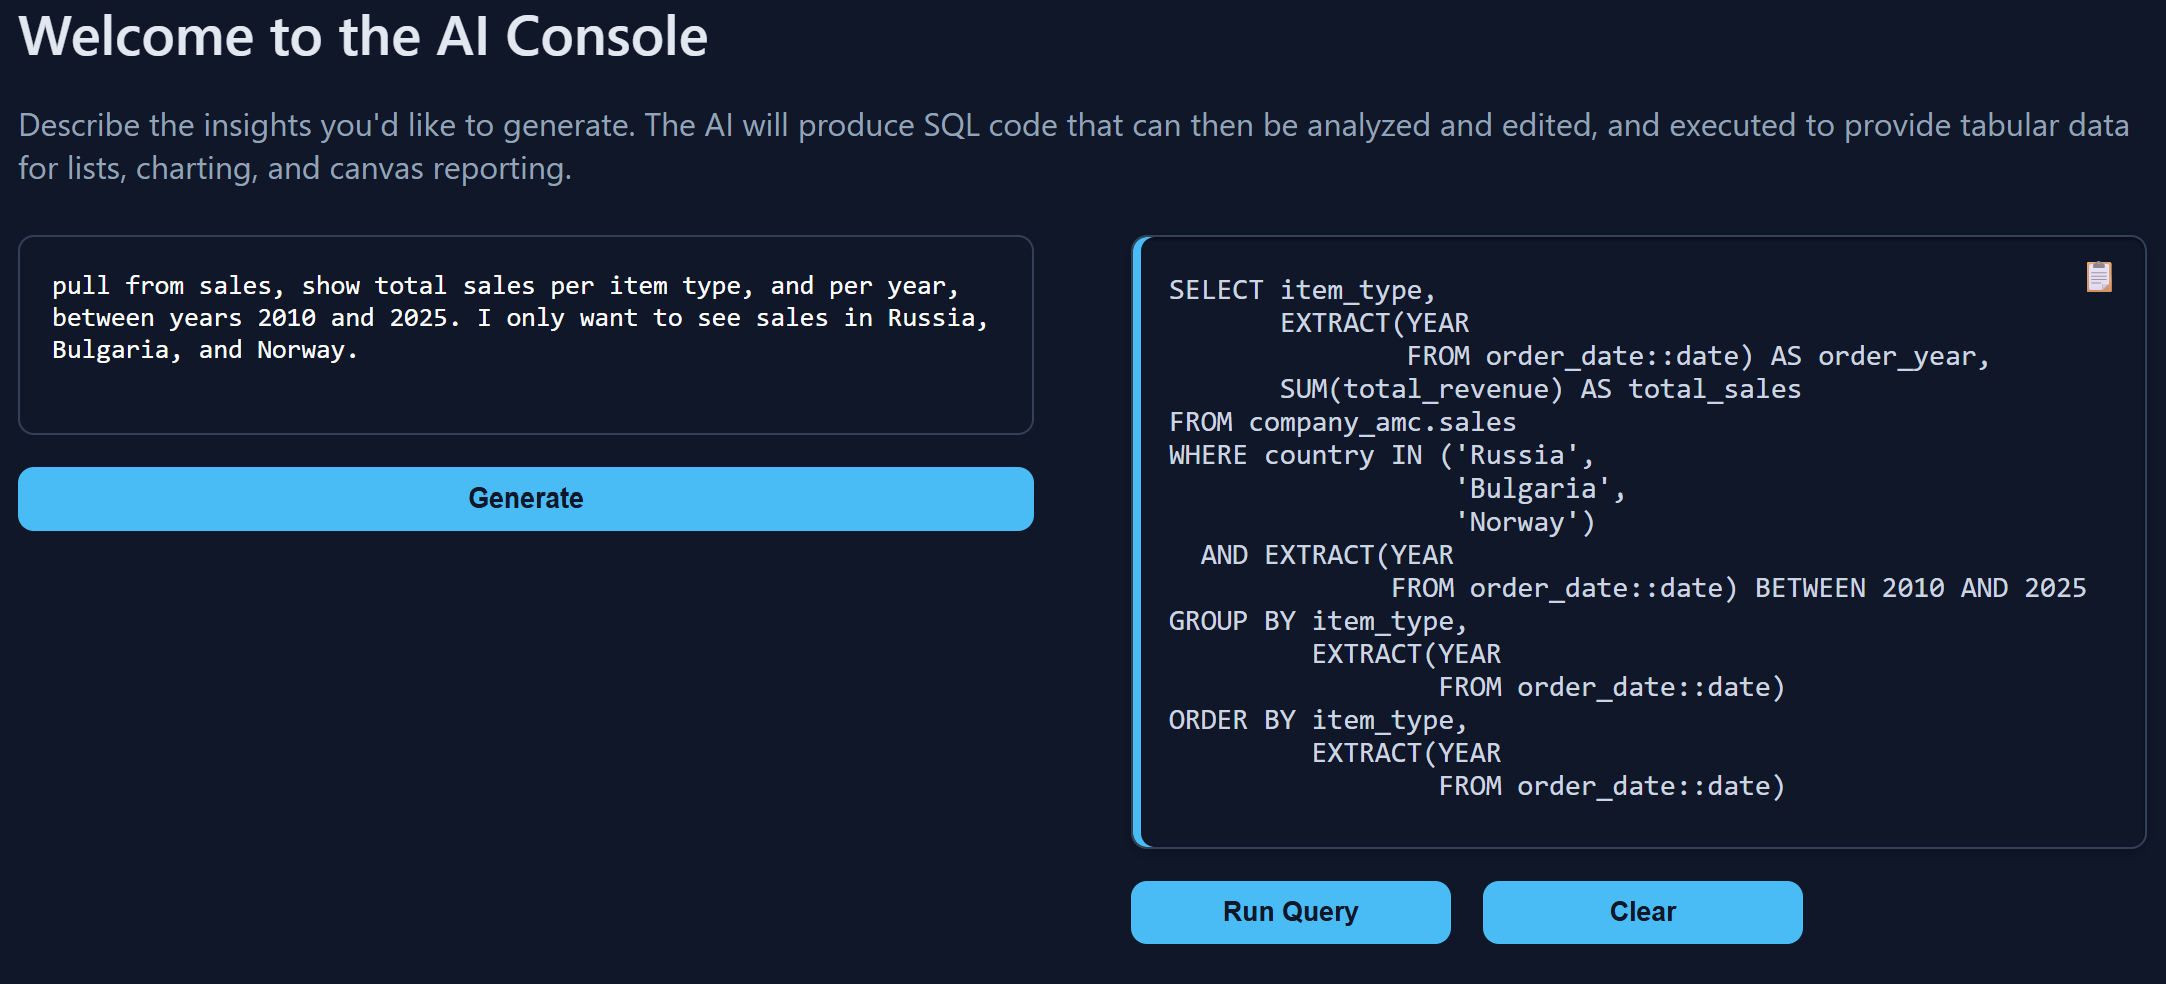Select the SELECT item_type line
The image size is (2166, 984).
[x=1300, y=289]
